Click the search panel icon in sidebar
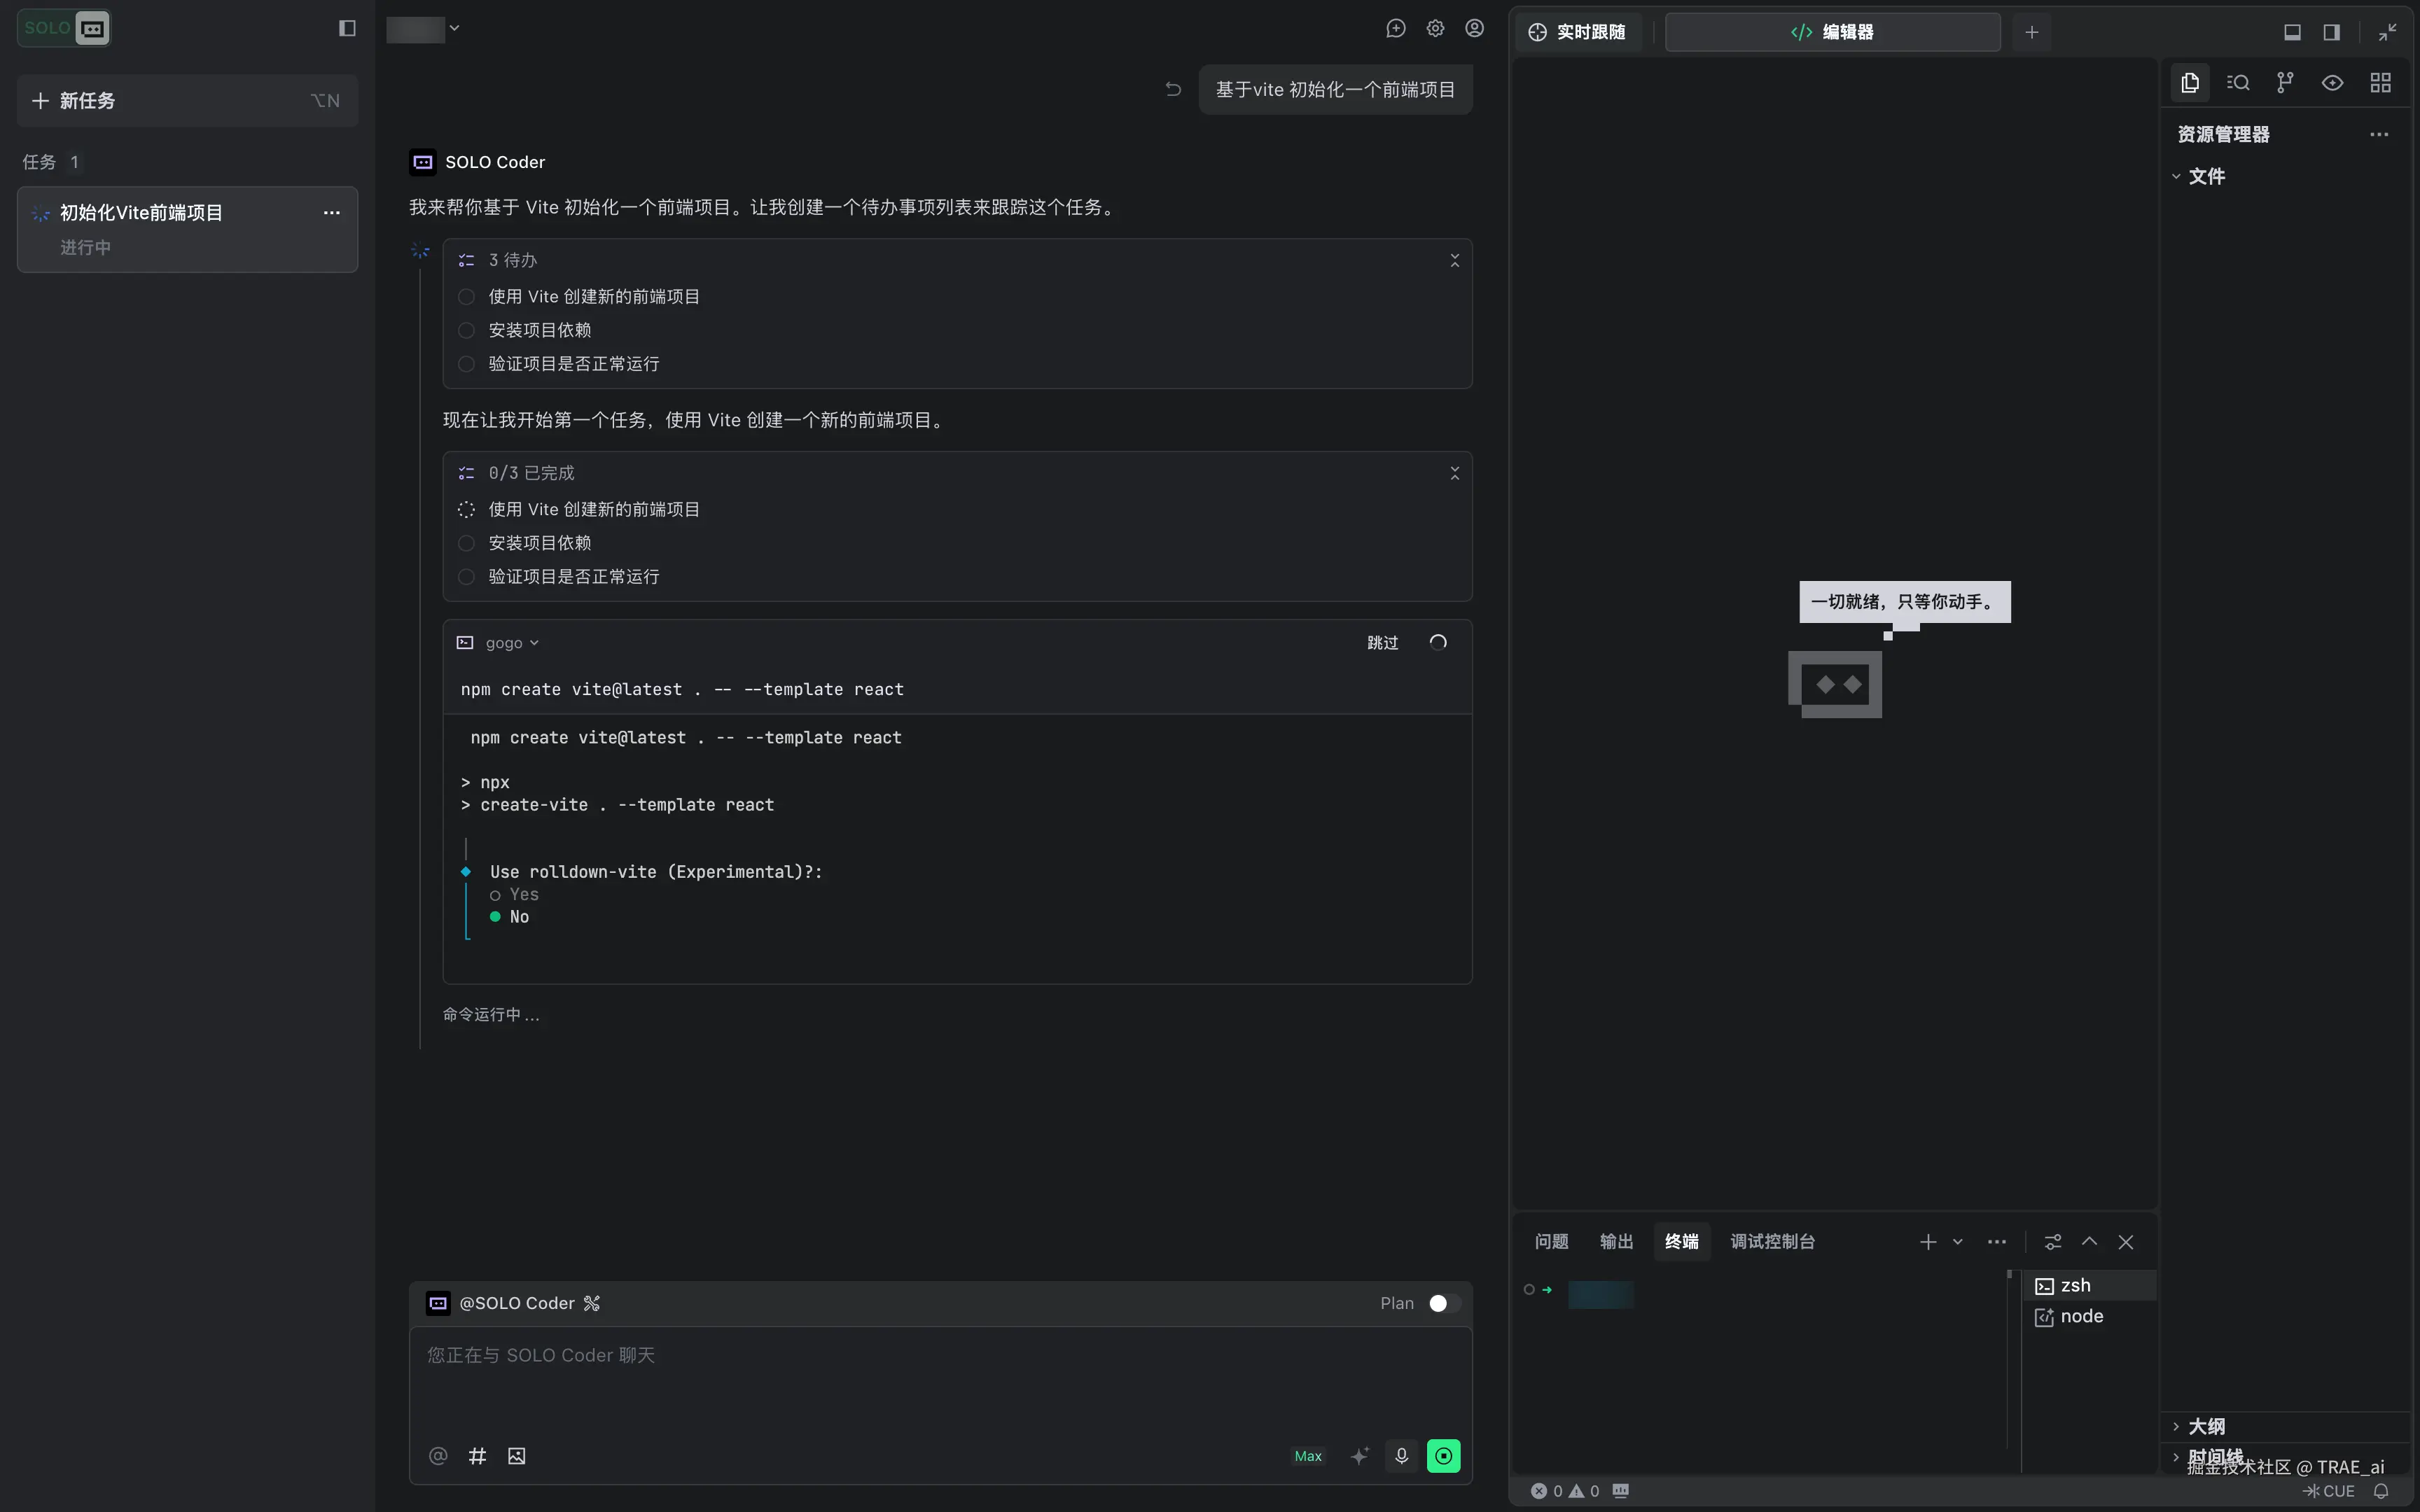Screen dimensions: 2420x1512 click(x=2237, y=83)
